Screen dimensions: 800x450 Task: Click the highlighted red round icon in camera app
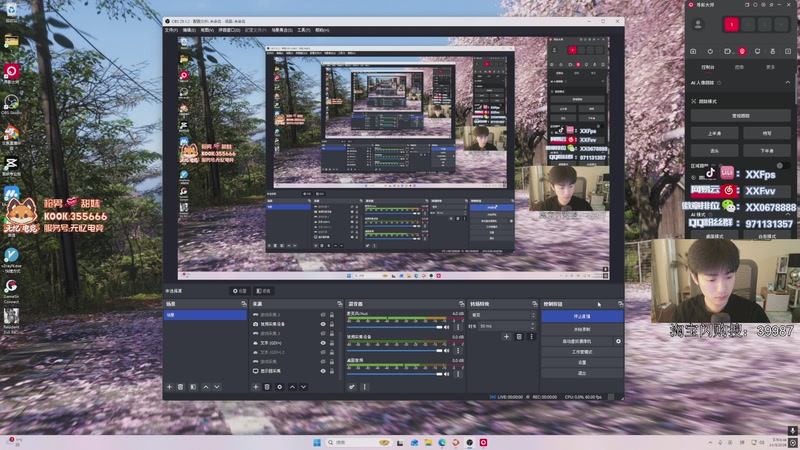point(742,52)
